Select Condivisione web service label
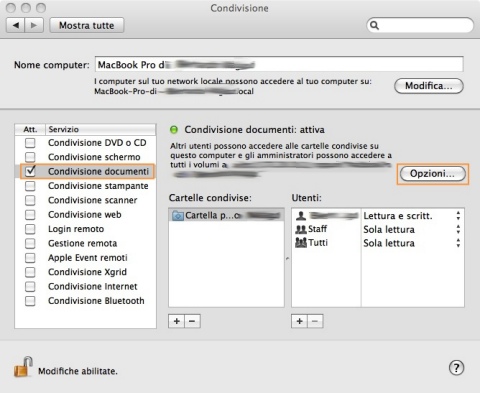Image resolution: width=480 pixels, height=393 pixels. 85,214
